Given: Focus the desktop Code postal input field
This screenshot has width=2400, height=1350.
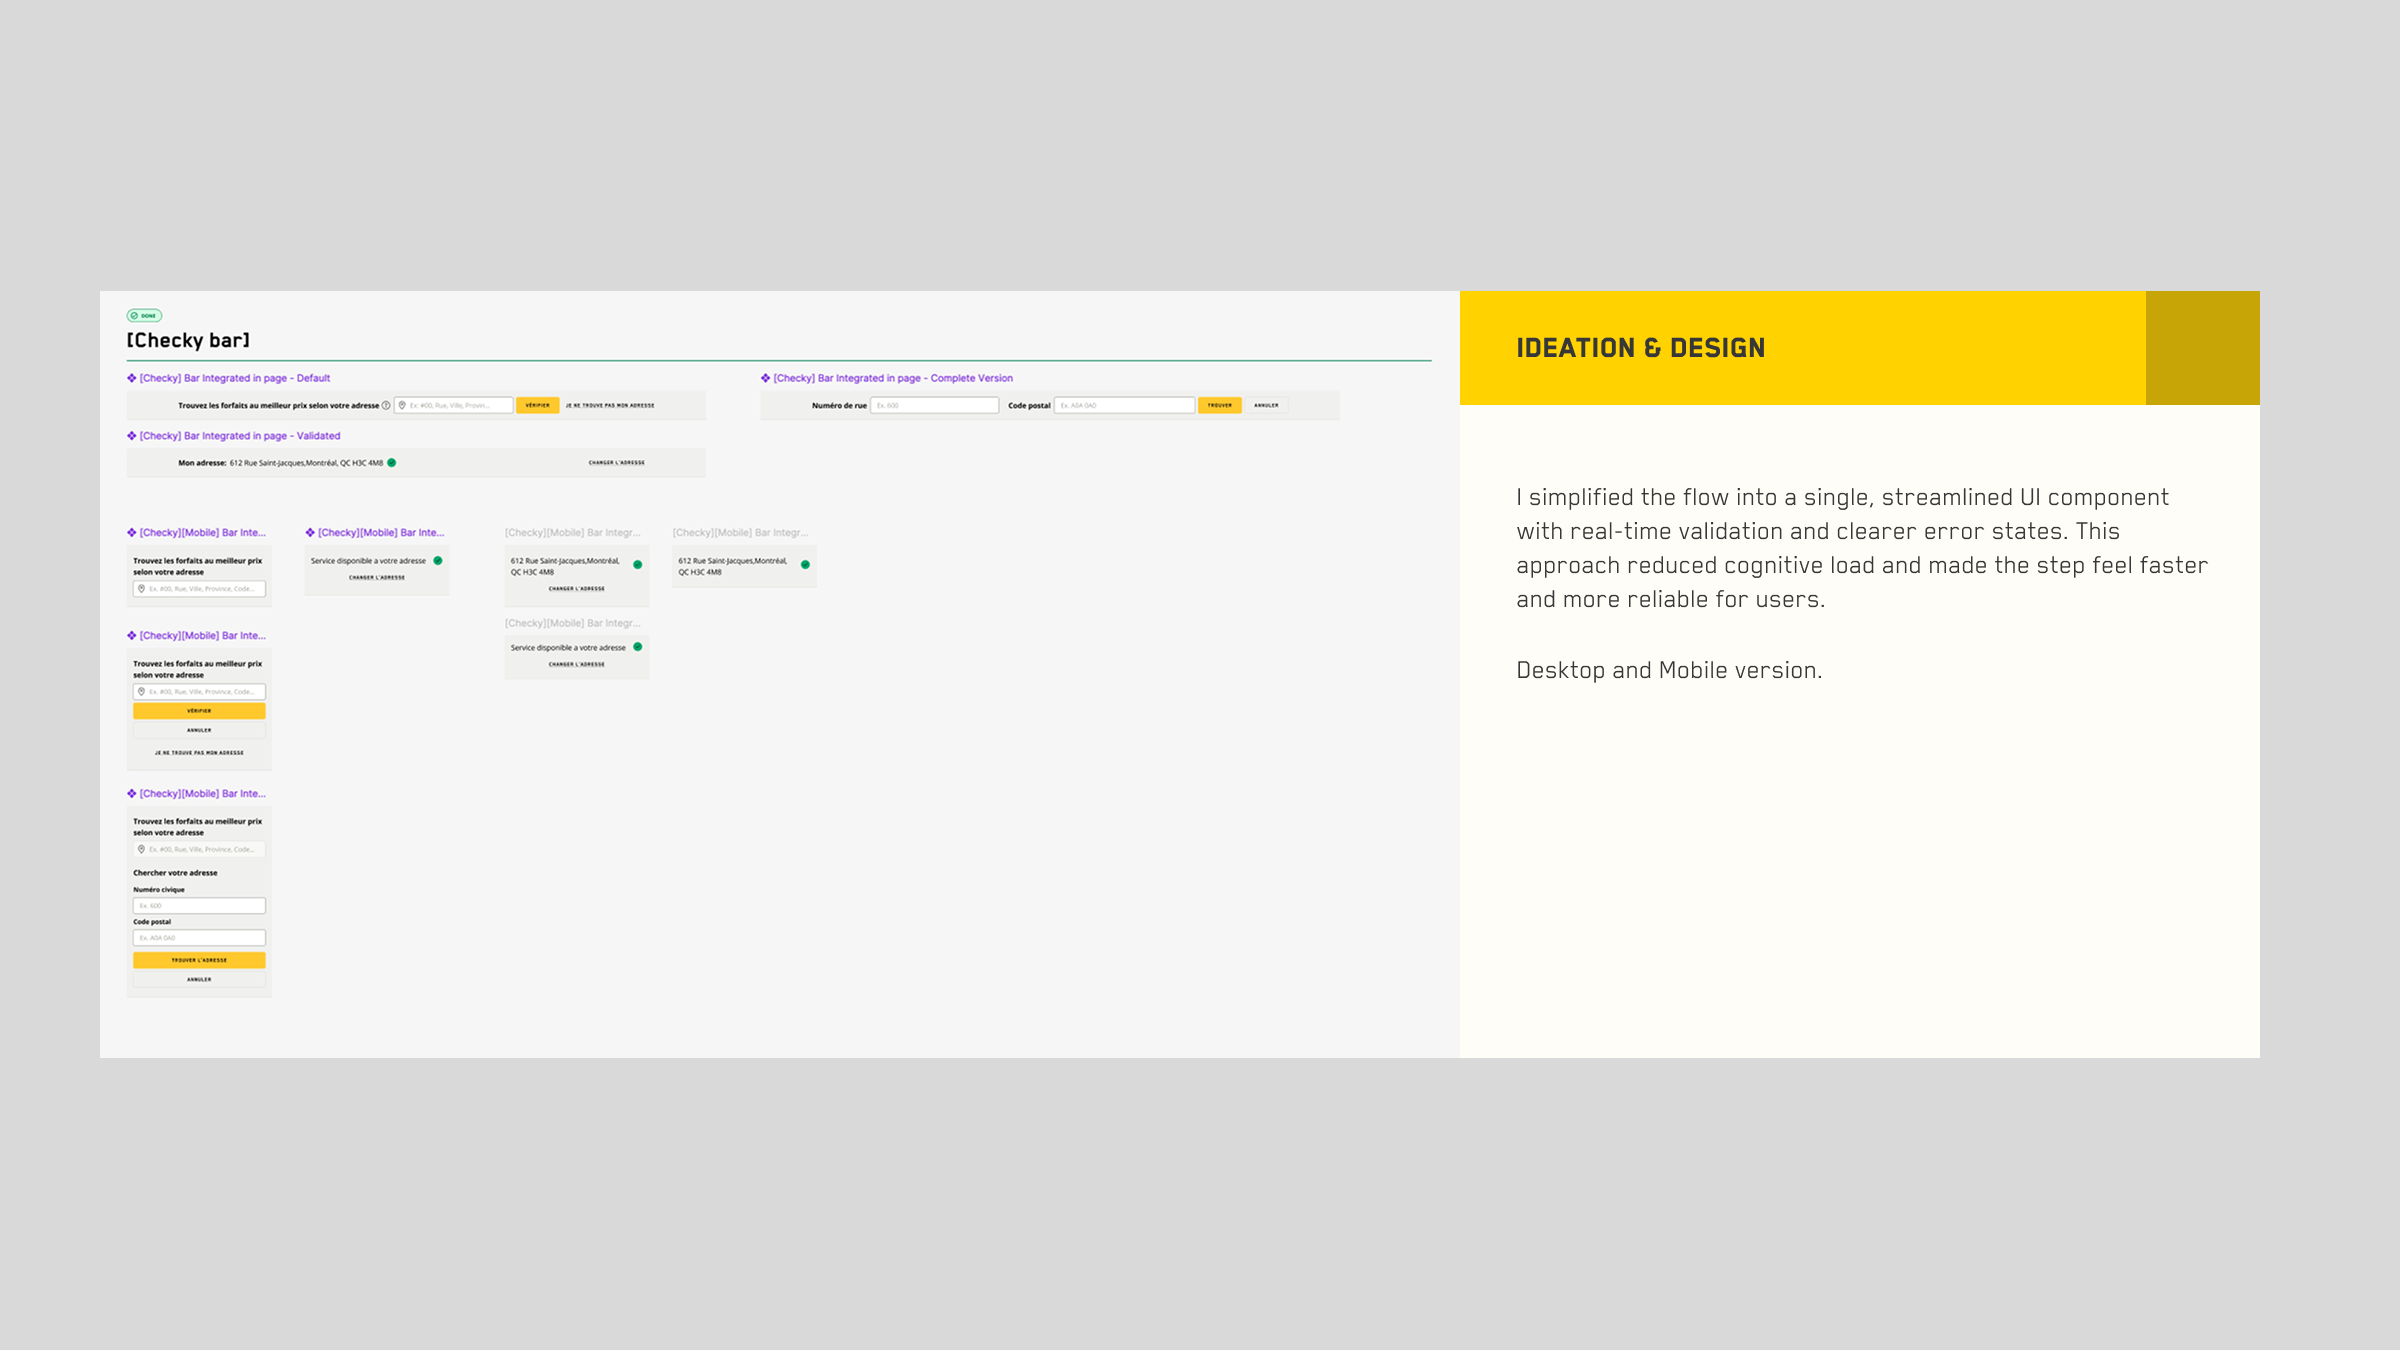Looking at the screenshot, I should (x=1124, y=405).
